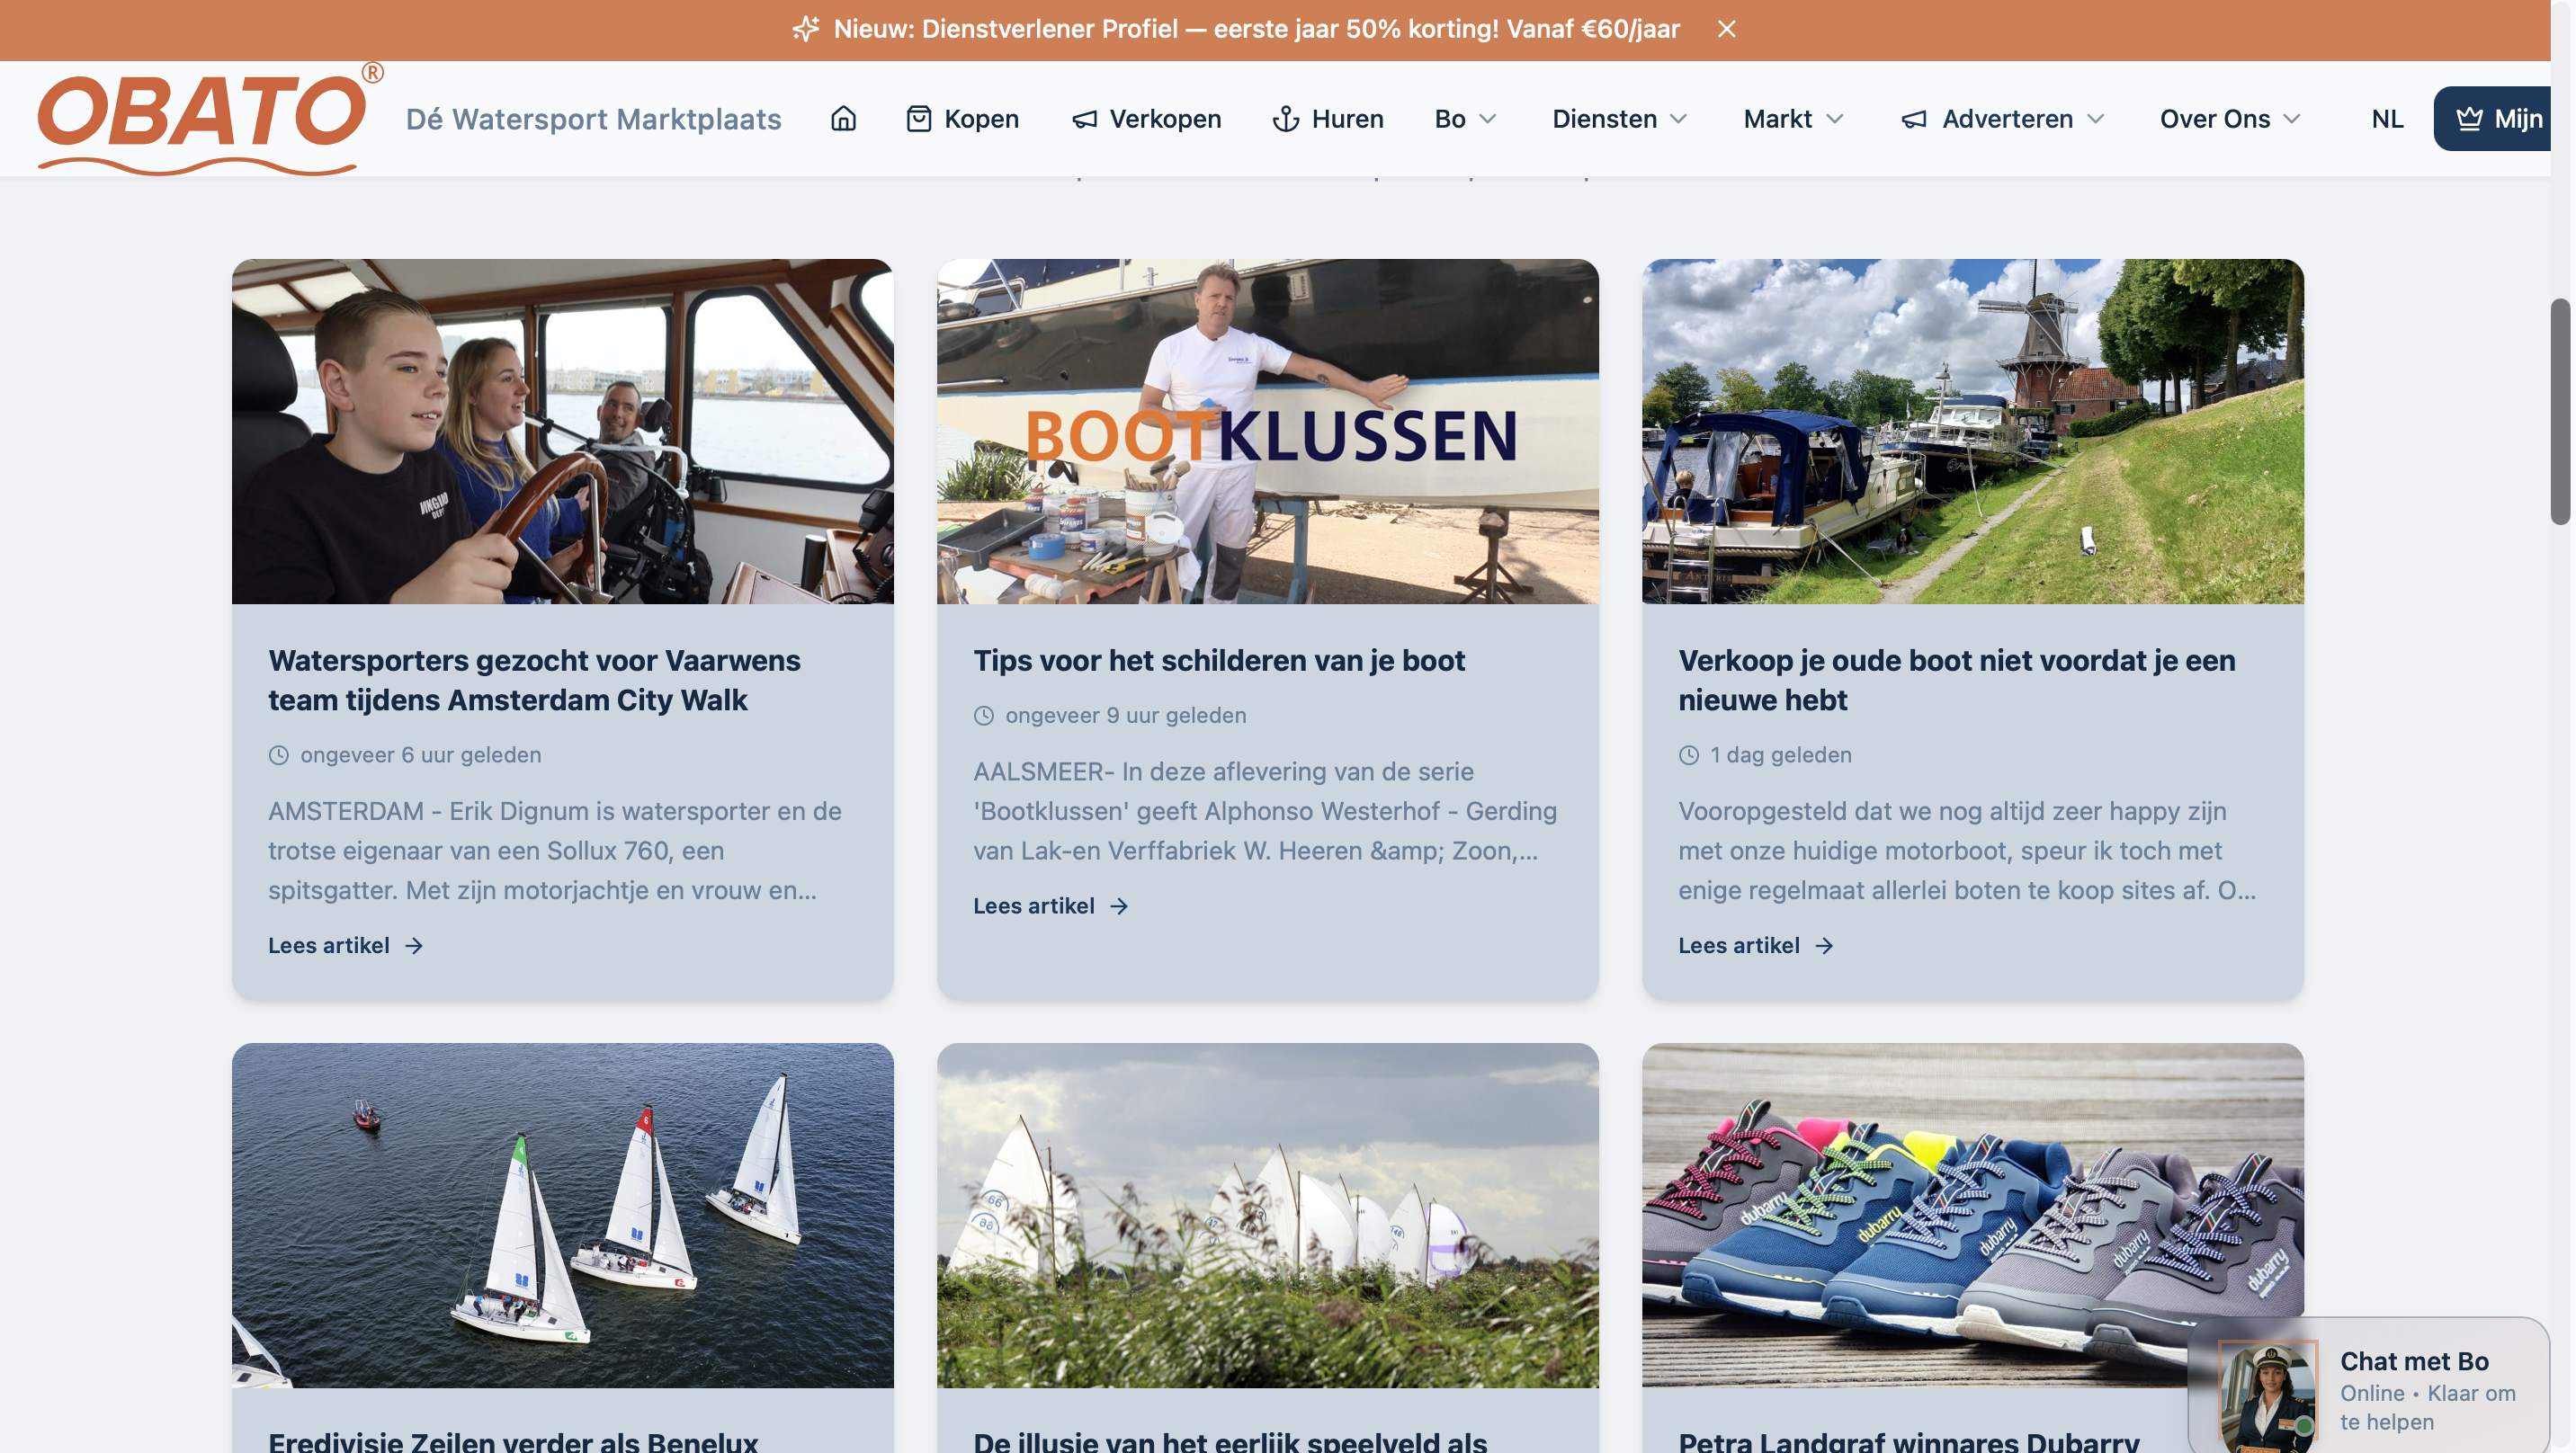Image resolution: width=2576 pixels, height=1453 pixels.
Task: Select Kopen in the navigation menu
Action: pos(980,119)
